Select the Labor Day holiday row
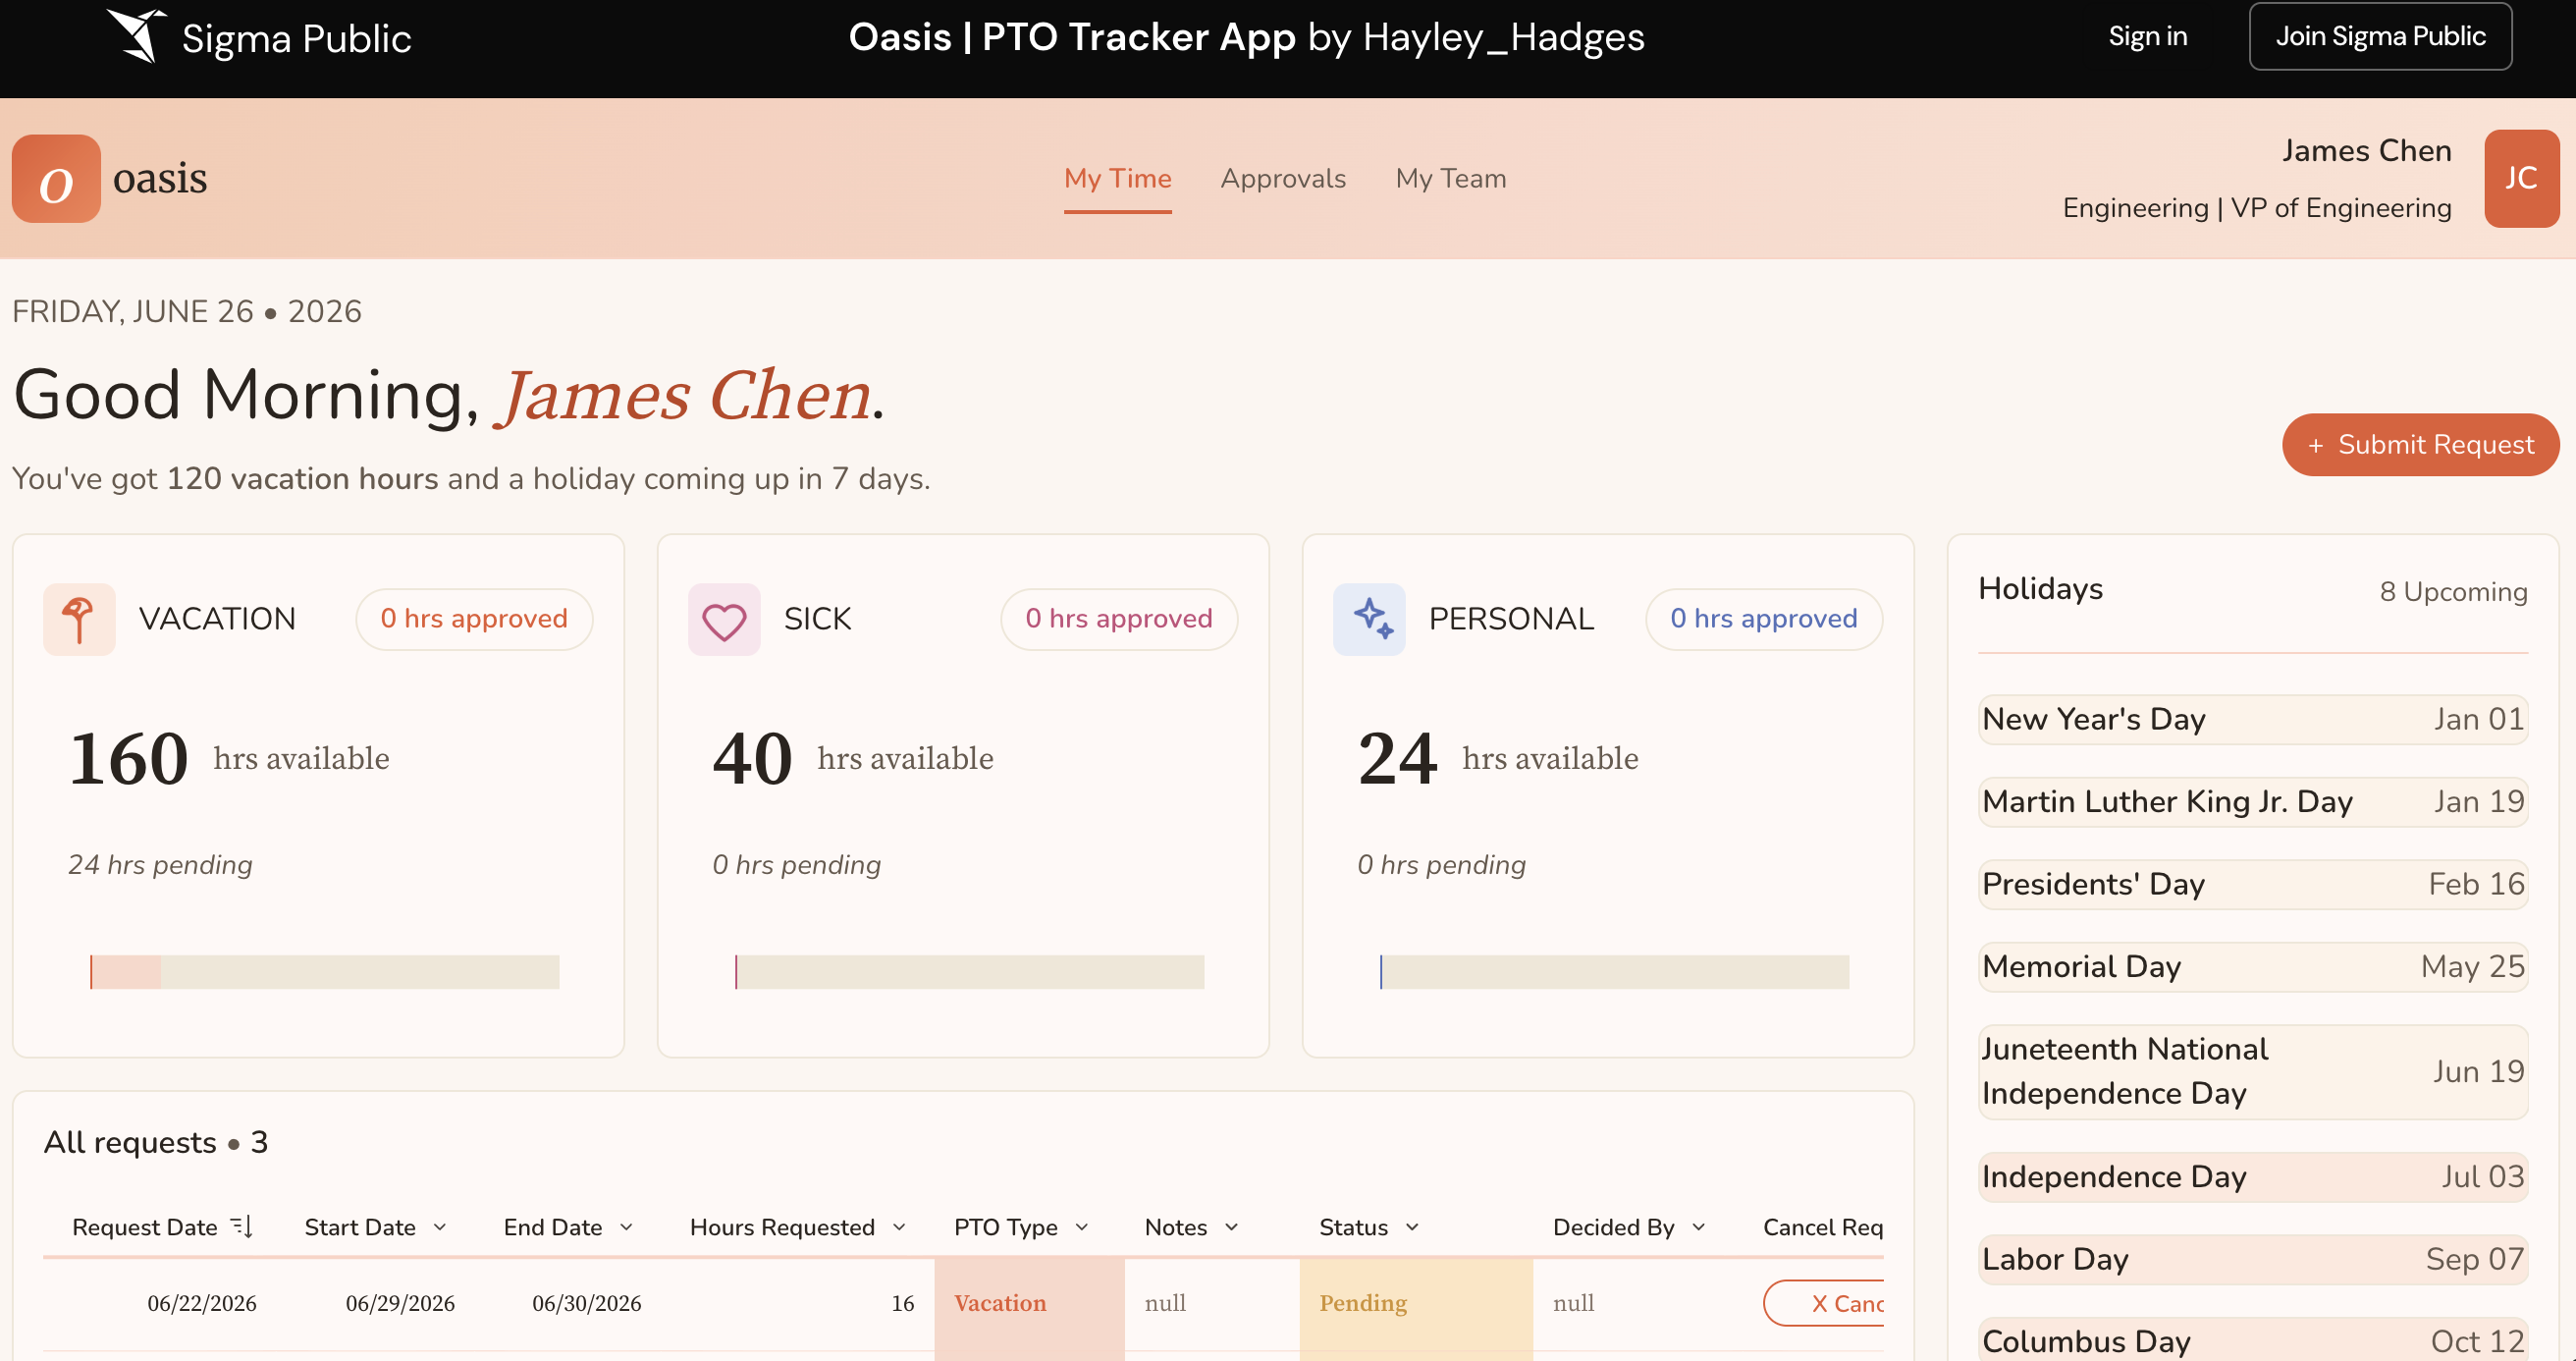The width and height of the screenshot is (2576, 1361). pos(2253,1260)
